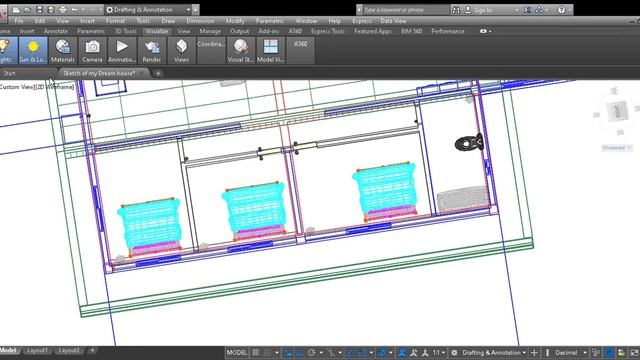Switch to the Layout2 tab
This screenshot has width=640, height=360.
click(69, 351)
